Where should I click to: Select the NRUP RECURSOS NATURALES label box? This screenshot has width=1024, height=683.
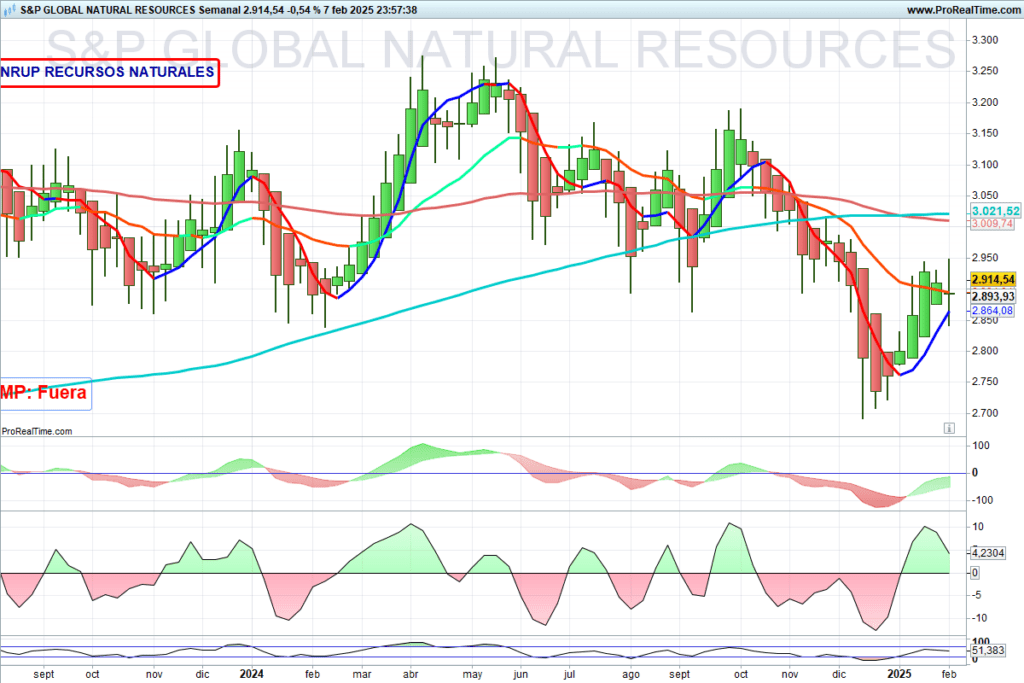[x=108, y=72]
